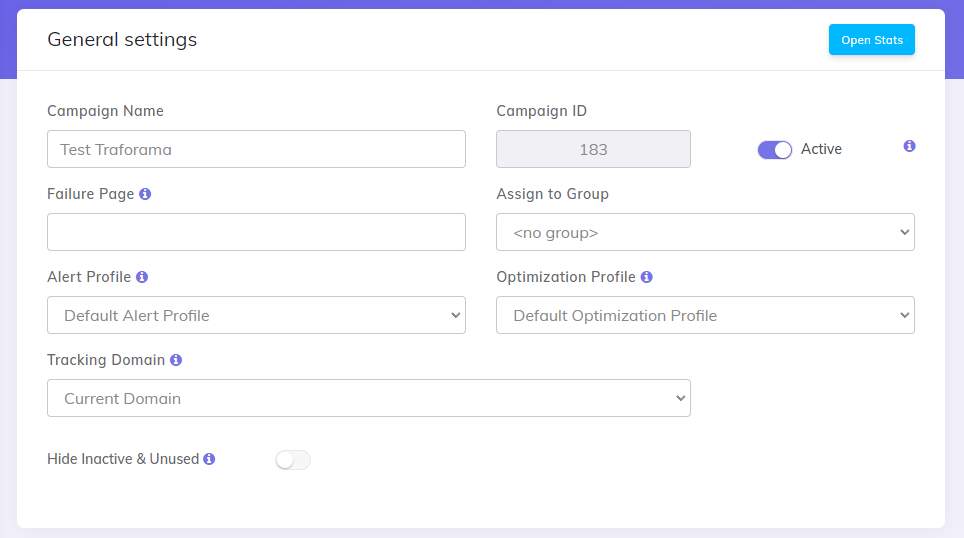Image resolution: width=964 pixels, height=538 pixels.
Task: Click the Campaign Name label
Action: 105,111
